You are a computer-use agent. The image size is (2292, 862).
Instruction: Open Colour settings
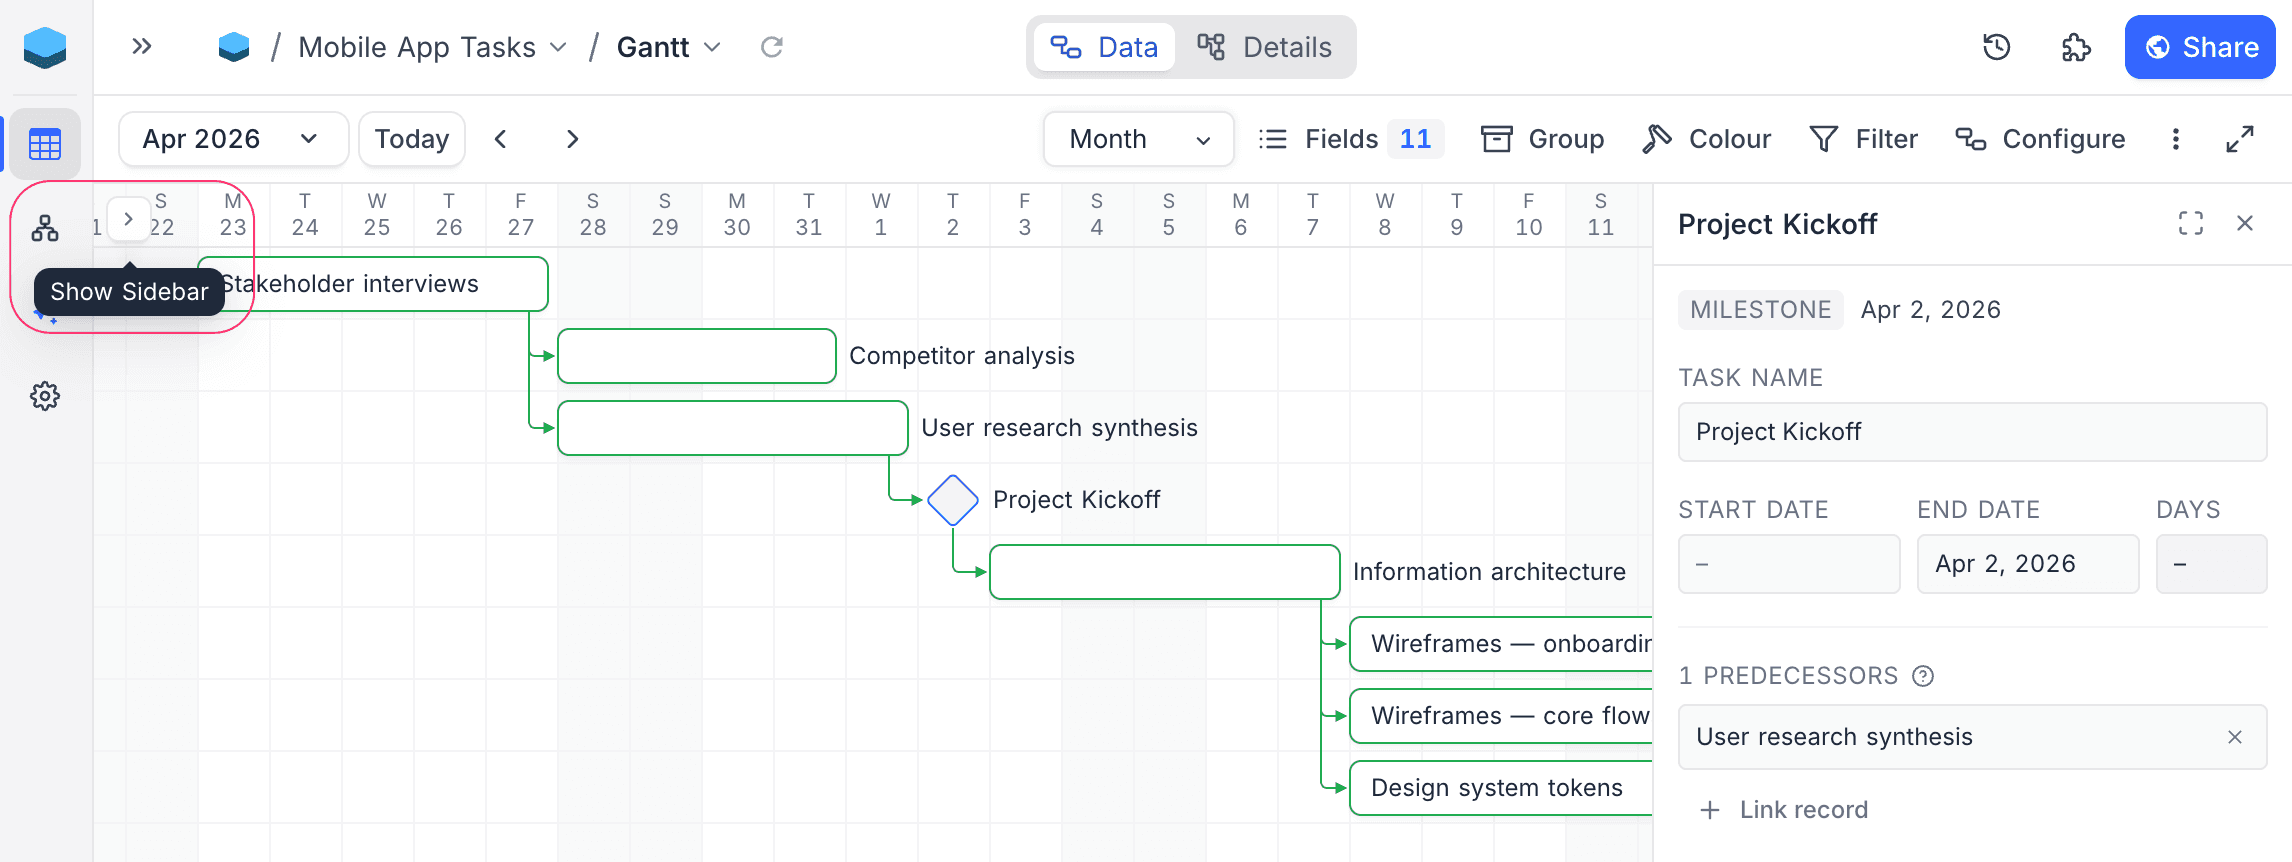point(1707,139)
